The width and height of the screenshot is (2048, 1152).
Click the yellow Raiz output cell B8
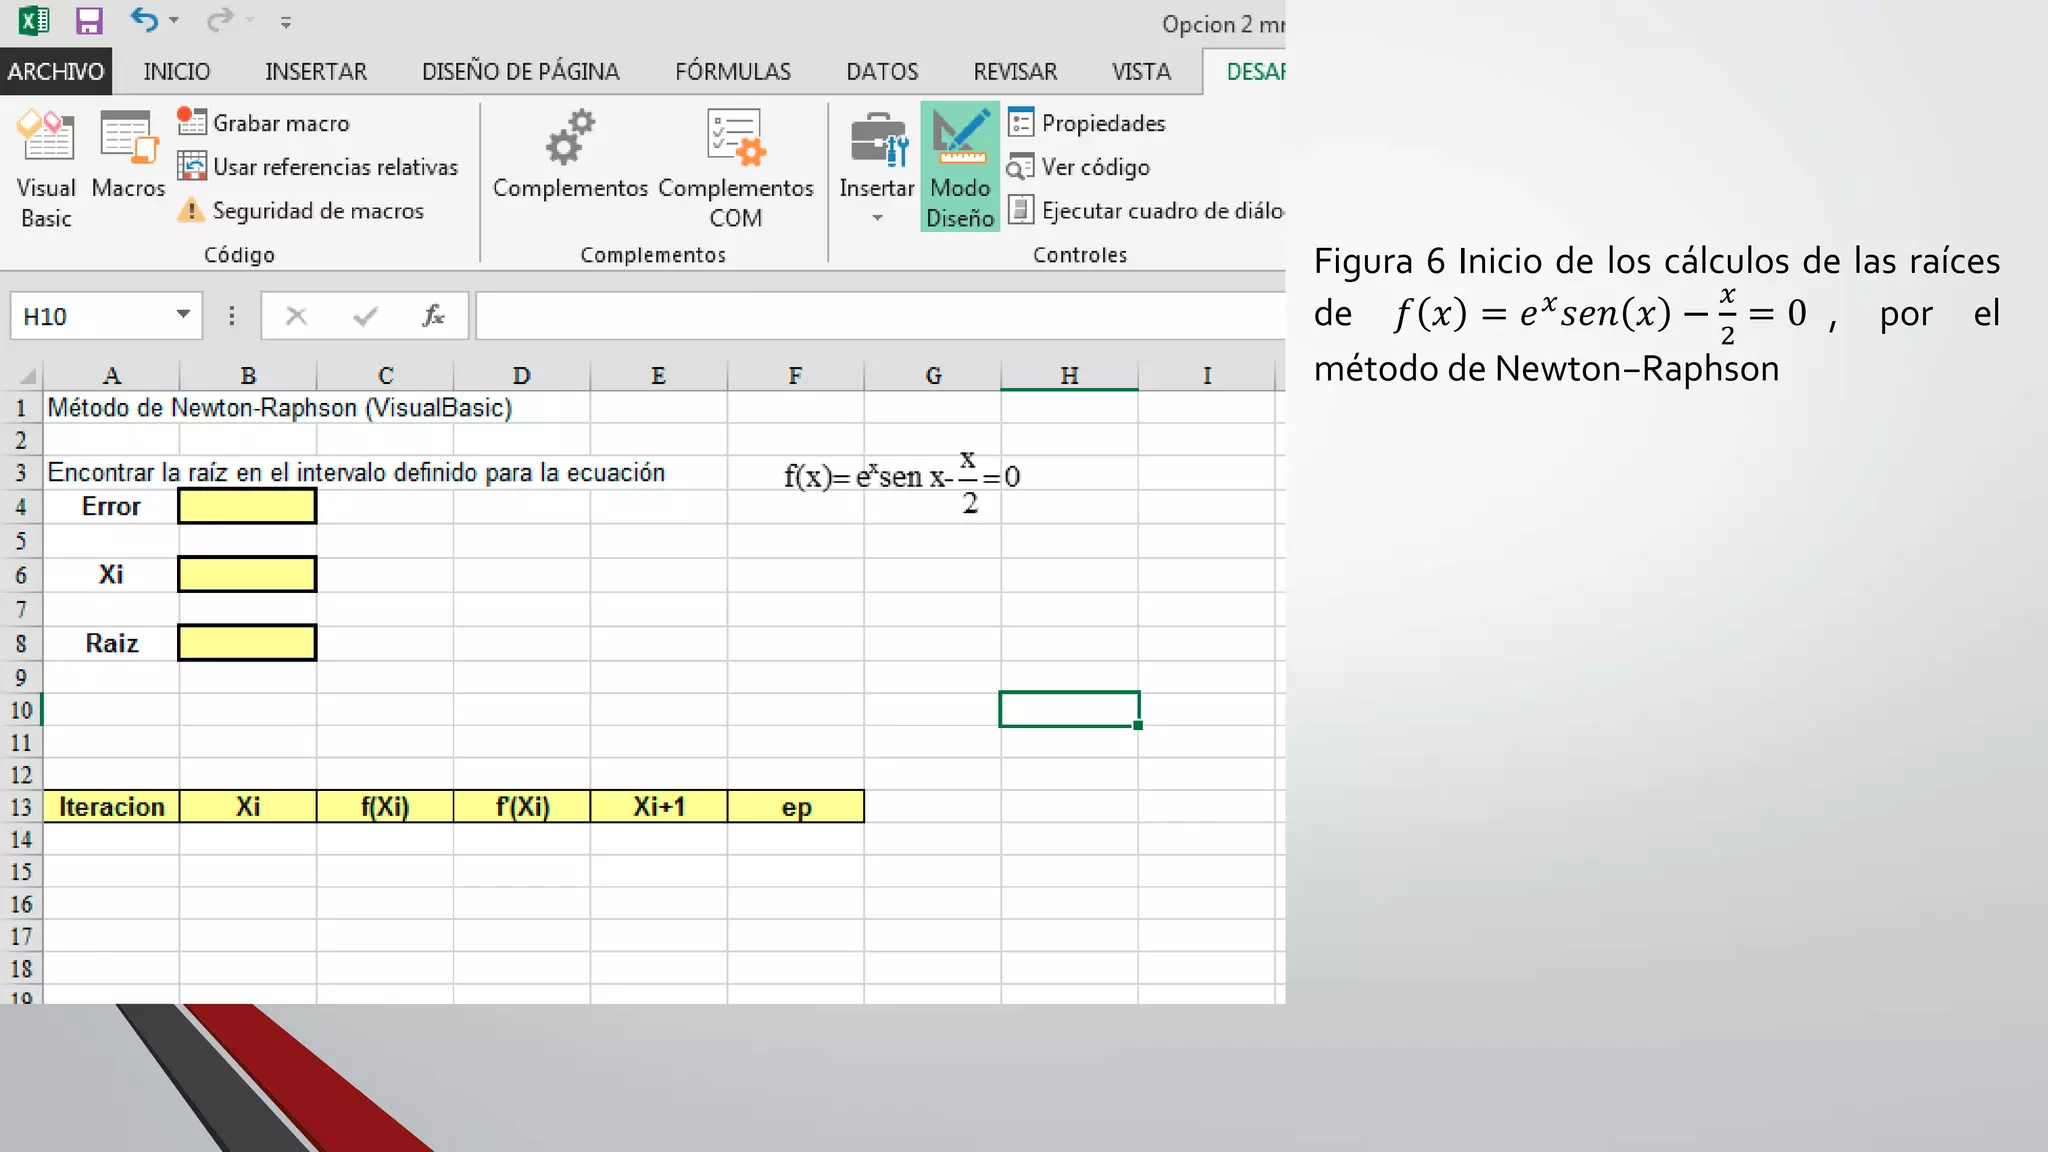pyautogui.click(x=247, y=643)
